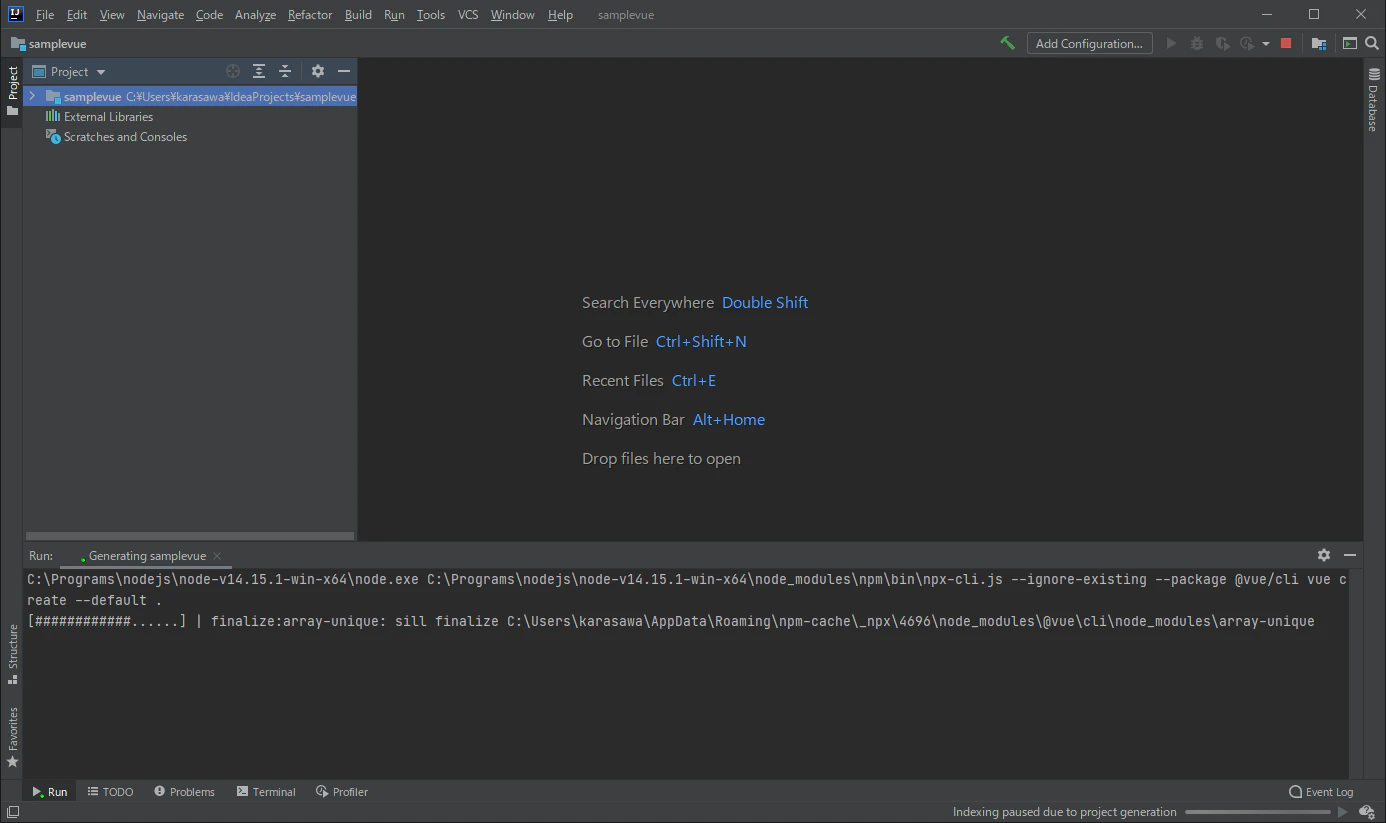The width and height of the screenshot is (1386, 823).
Task: Hide the Project panel with minus icon
Action: (x=344, y=71)
